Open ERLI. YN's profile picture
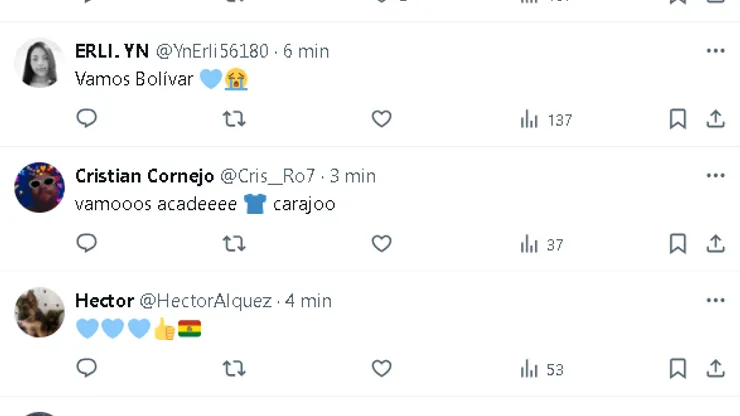Image resolution: width=740 pixels, height=416 pixels. coord(40,63)
